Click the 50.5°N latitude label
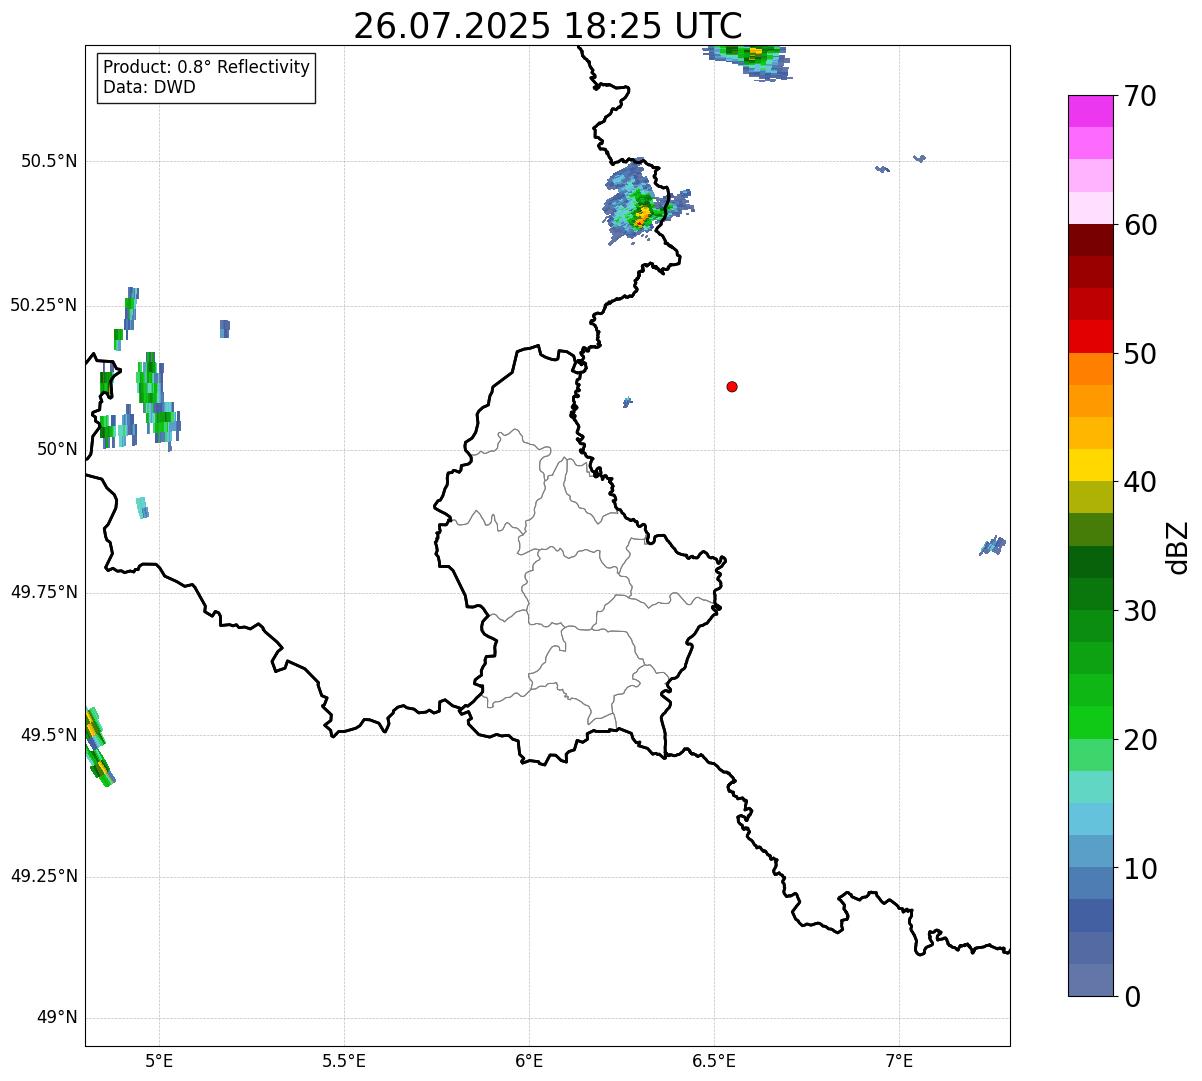1202x1081 pixels. click(49, 161)
